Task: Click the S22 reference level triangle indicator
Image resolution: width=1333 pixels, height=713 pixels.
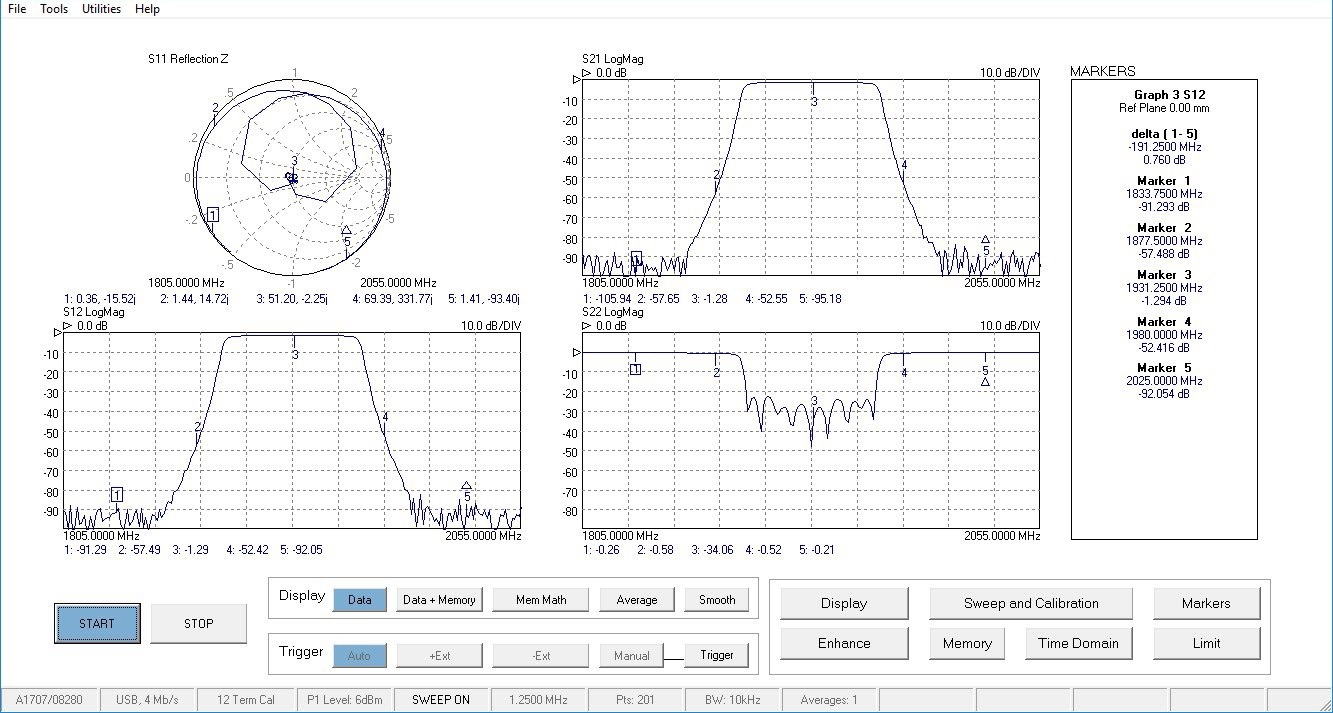Action: (576, 352)
